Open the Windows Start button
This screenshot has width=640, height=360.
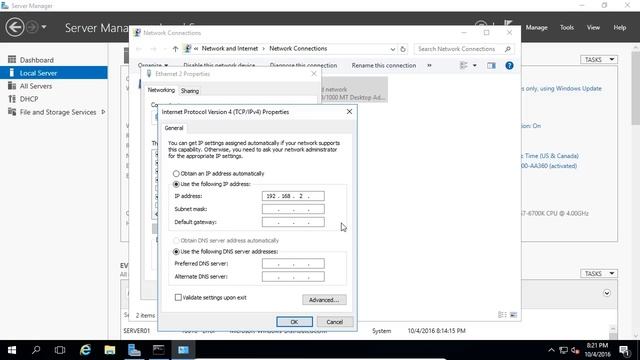click(12, 350)
